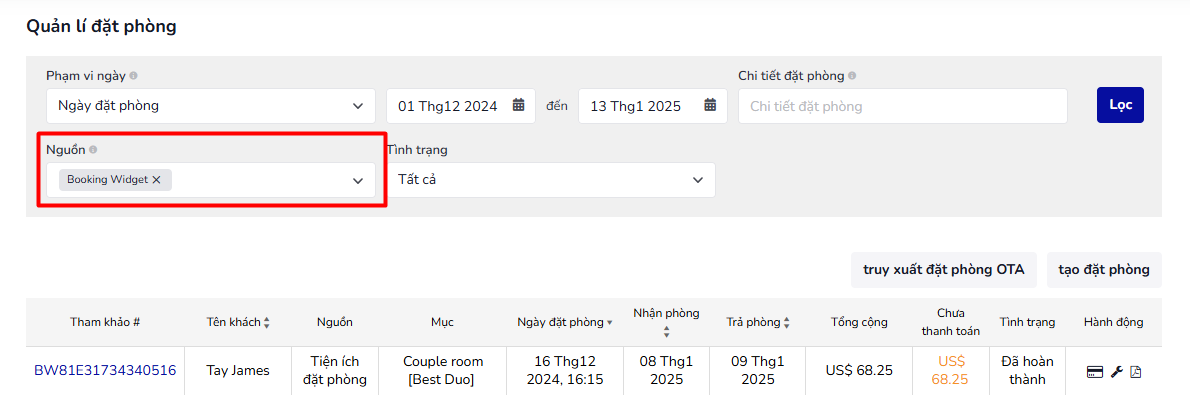1190x406 pixels.
Task: Open calendar for start date 01 Thg12 2024
Action: click(518, 105)
